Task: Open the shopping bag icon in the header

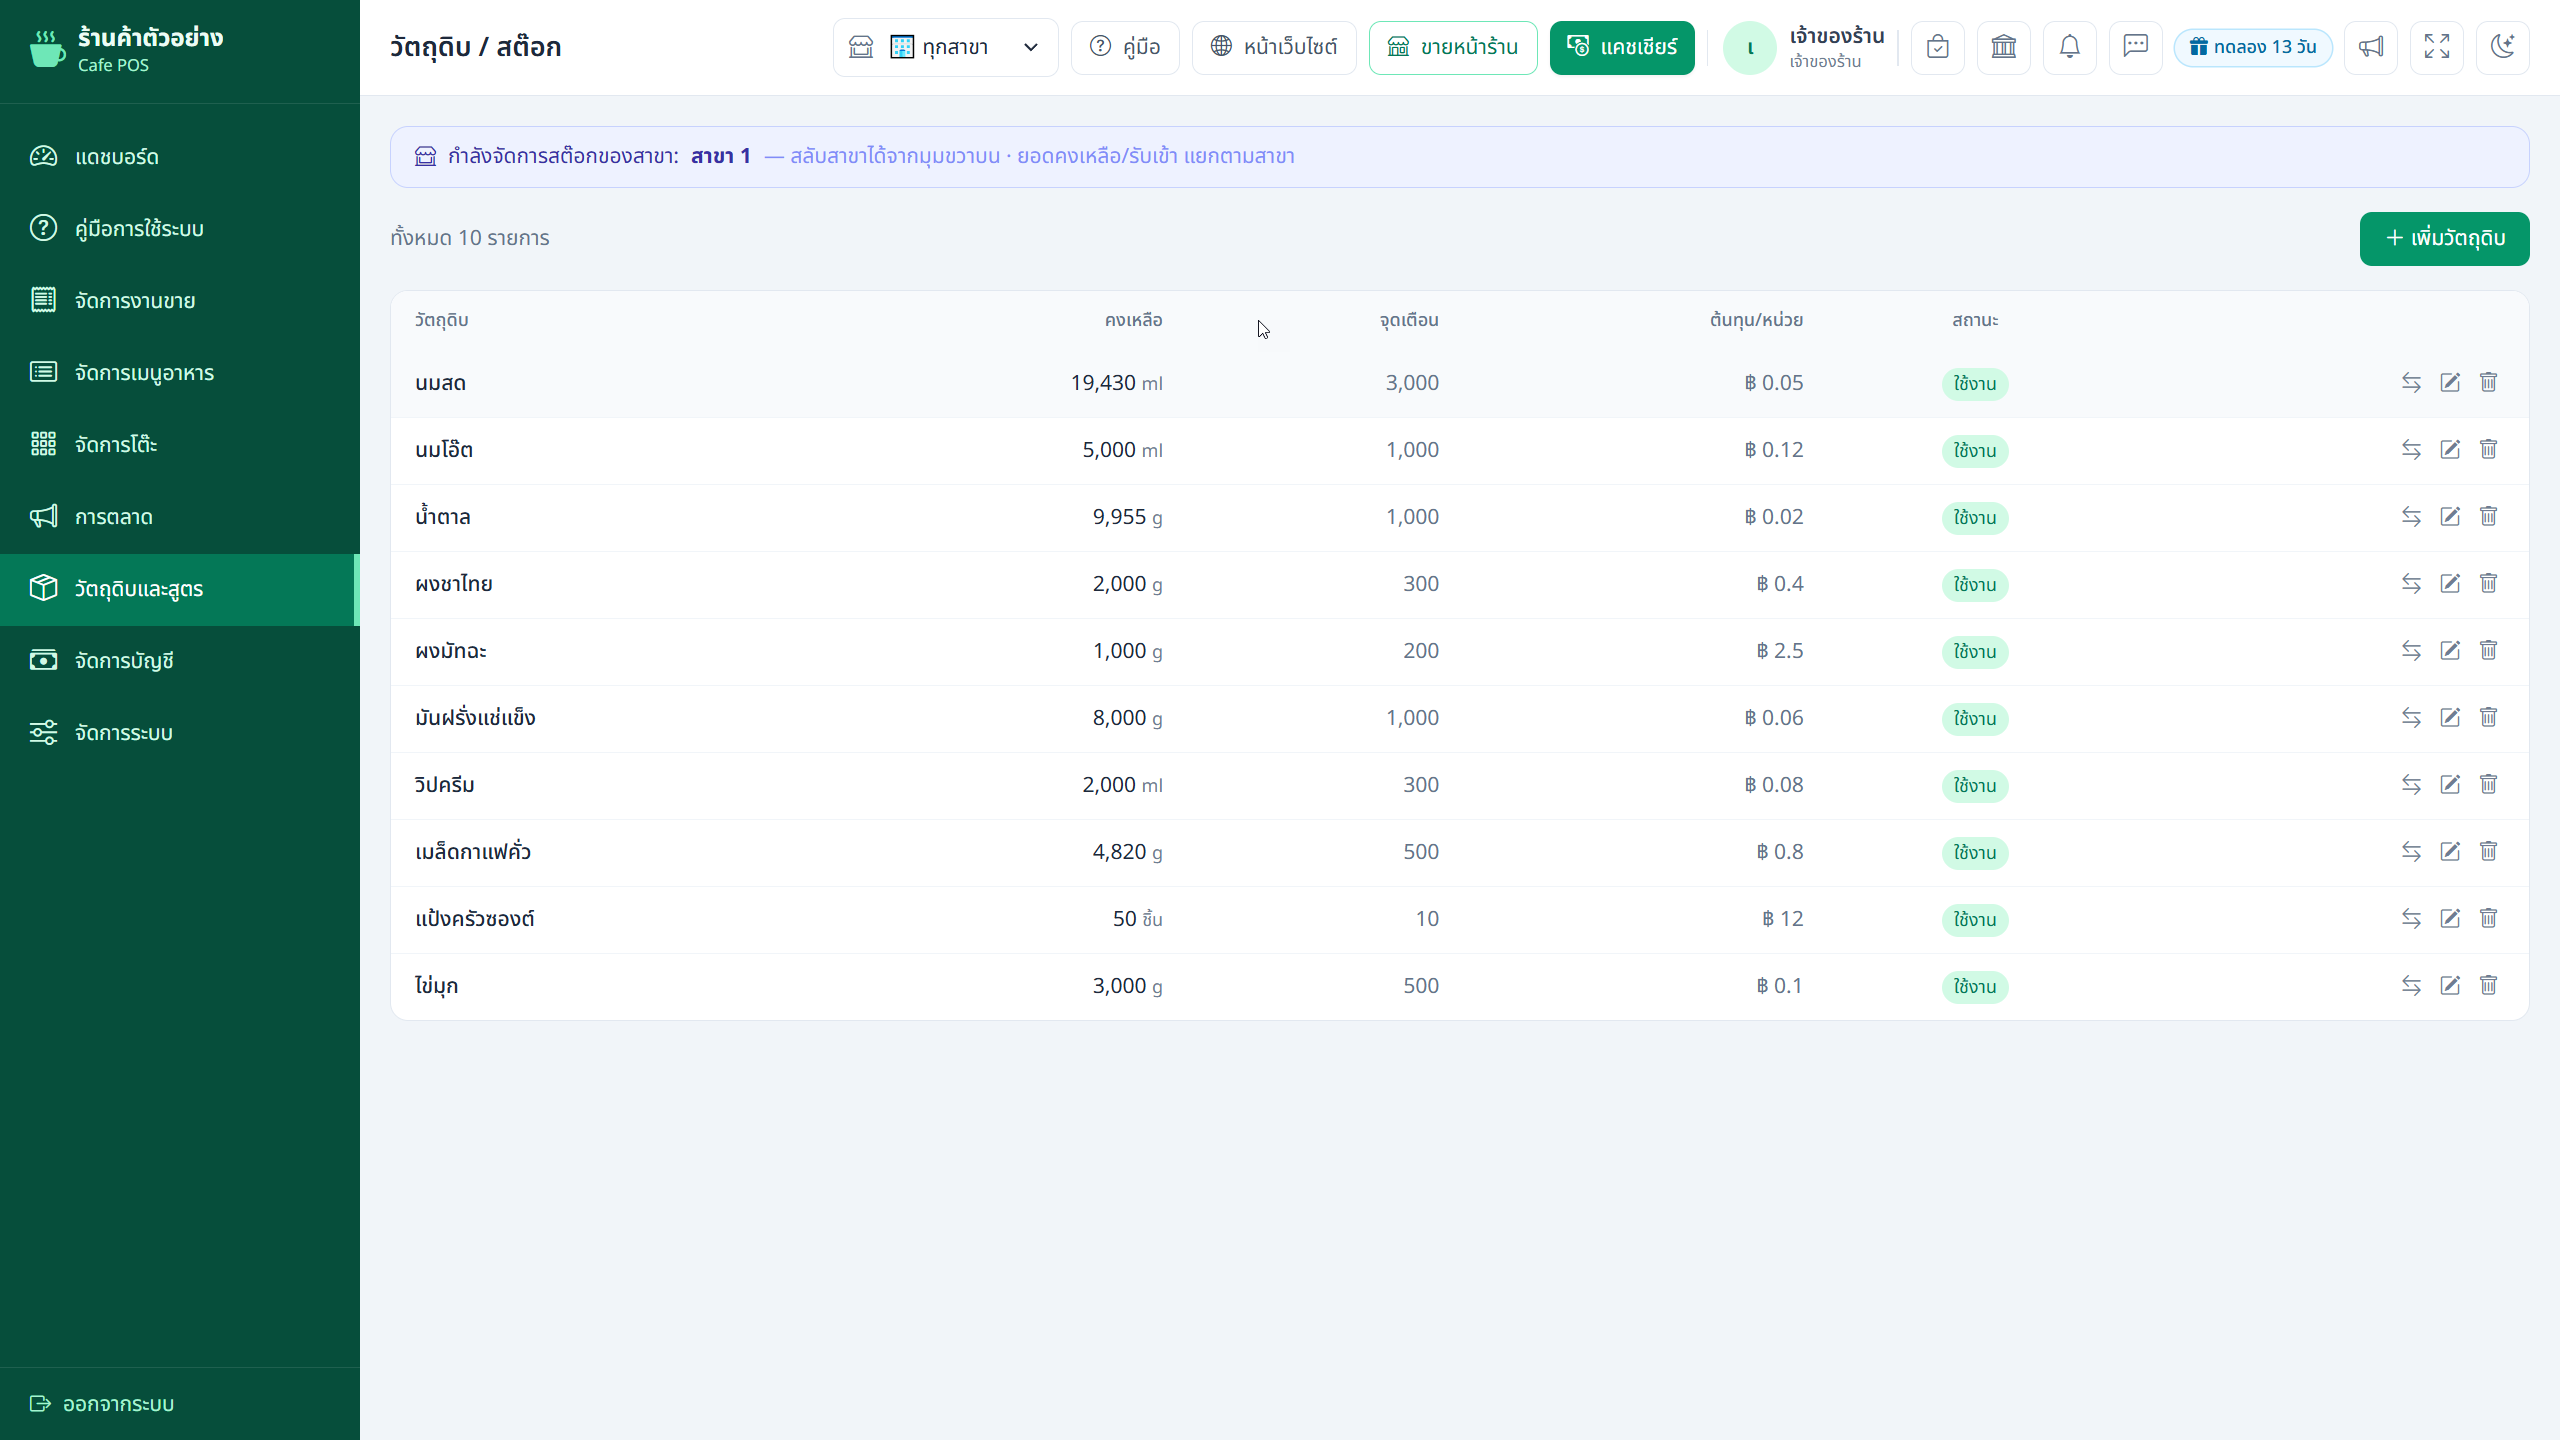Action: 1937,47
